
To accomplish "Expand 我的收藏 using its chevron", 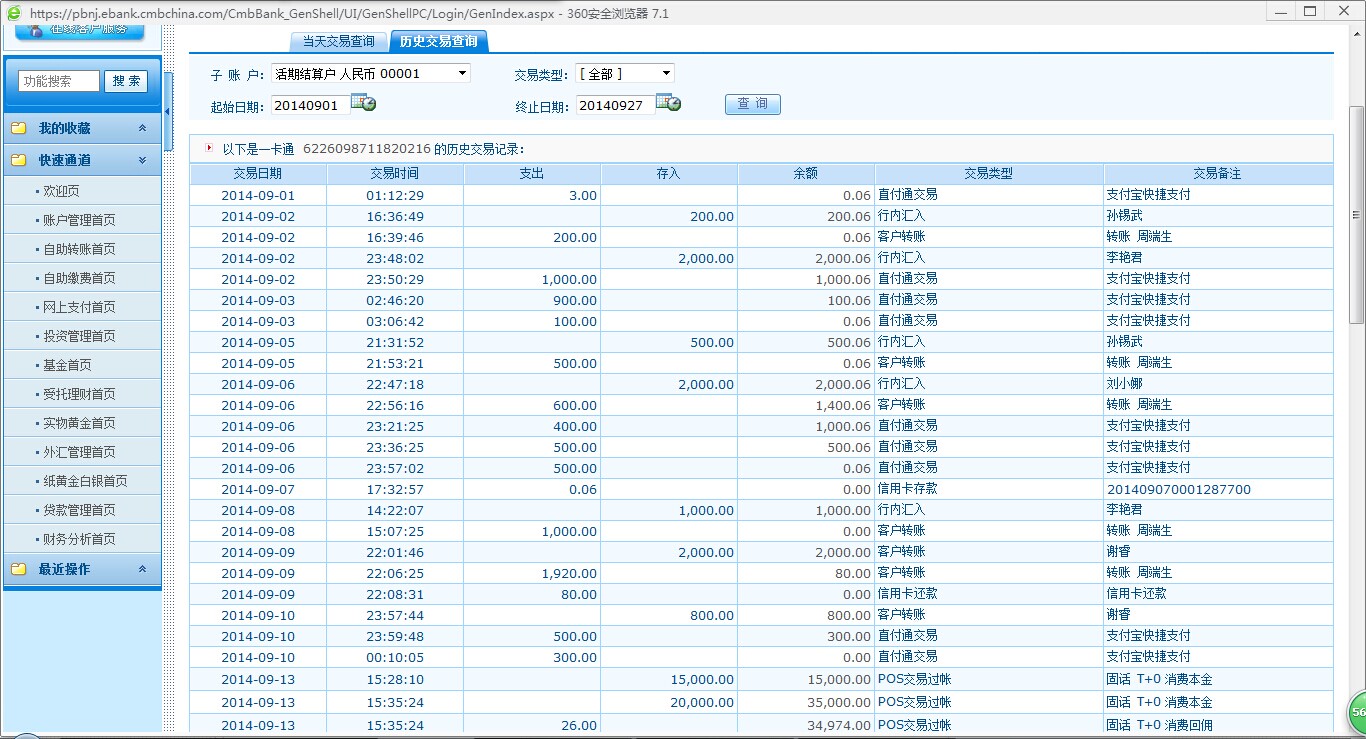I will pos(142,129).
